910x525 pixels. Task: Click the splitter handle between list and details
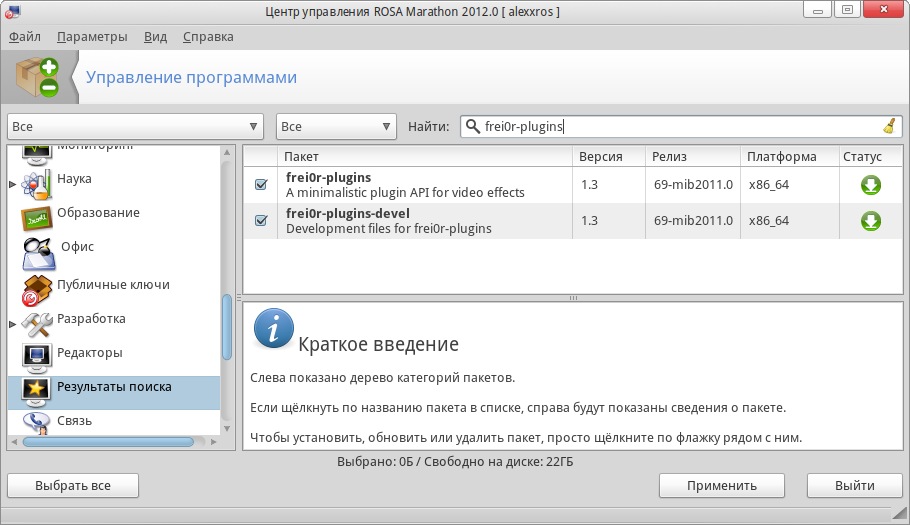573,298
